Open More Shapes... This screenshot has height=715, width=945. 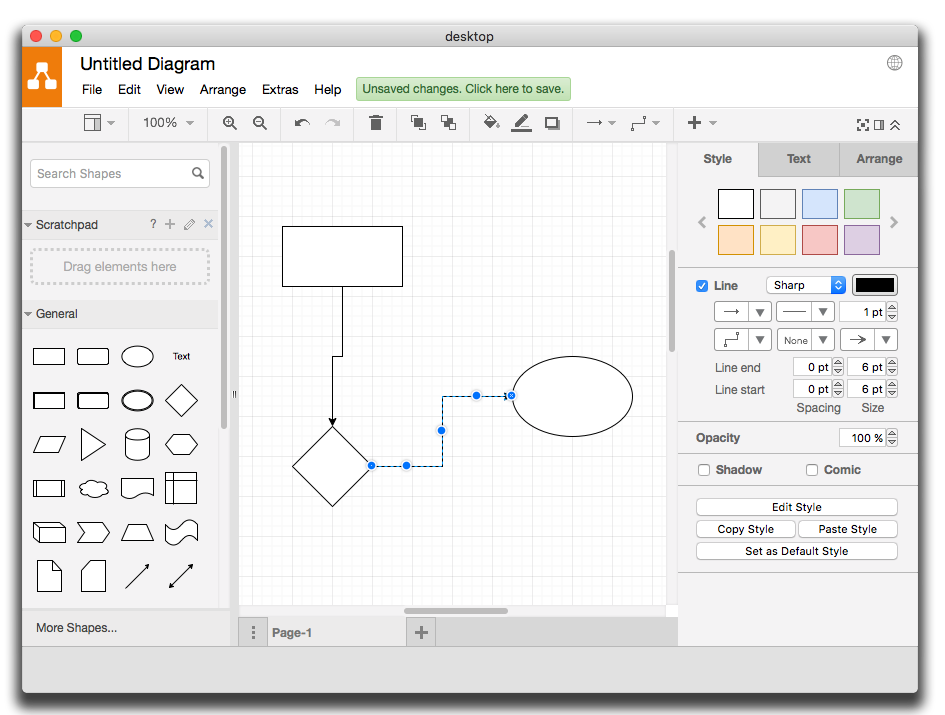click(x=77, y=628)
